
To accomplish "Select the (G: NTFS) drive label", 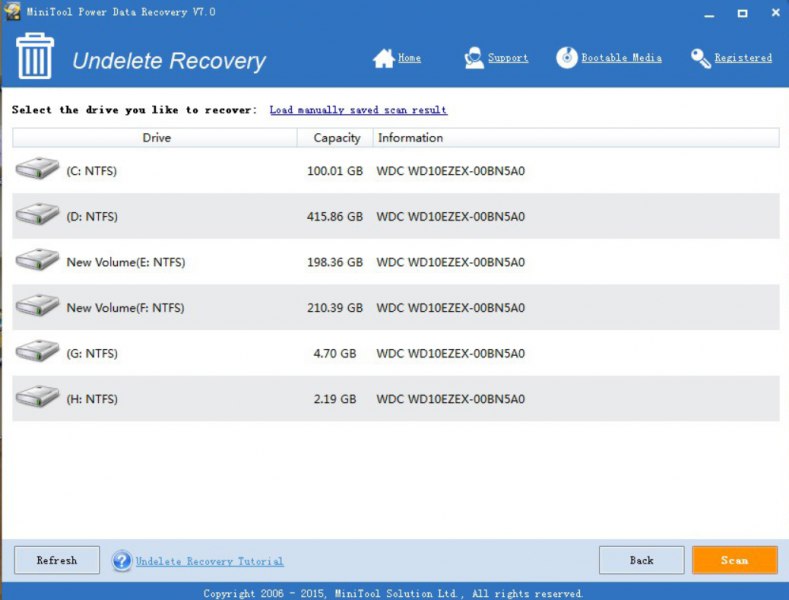I will [92, 353].
